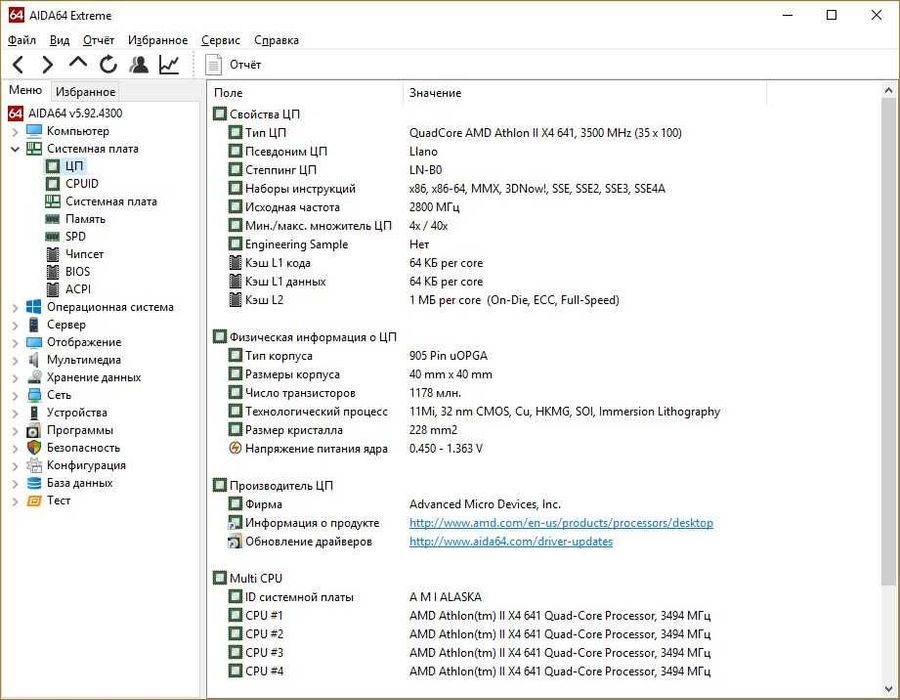The image size is (900, 700).
Task: Click the Компьютер monitor icon
Action: pyautogui.click(x=34, y=131)
